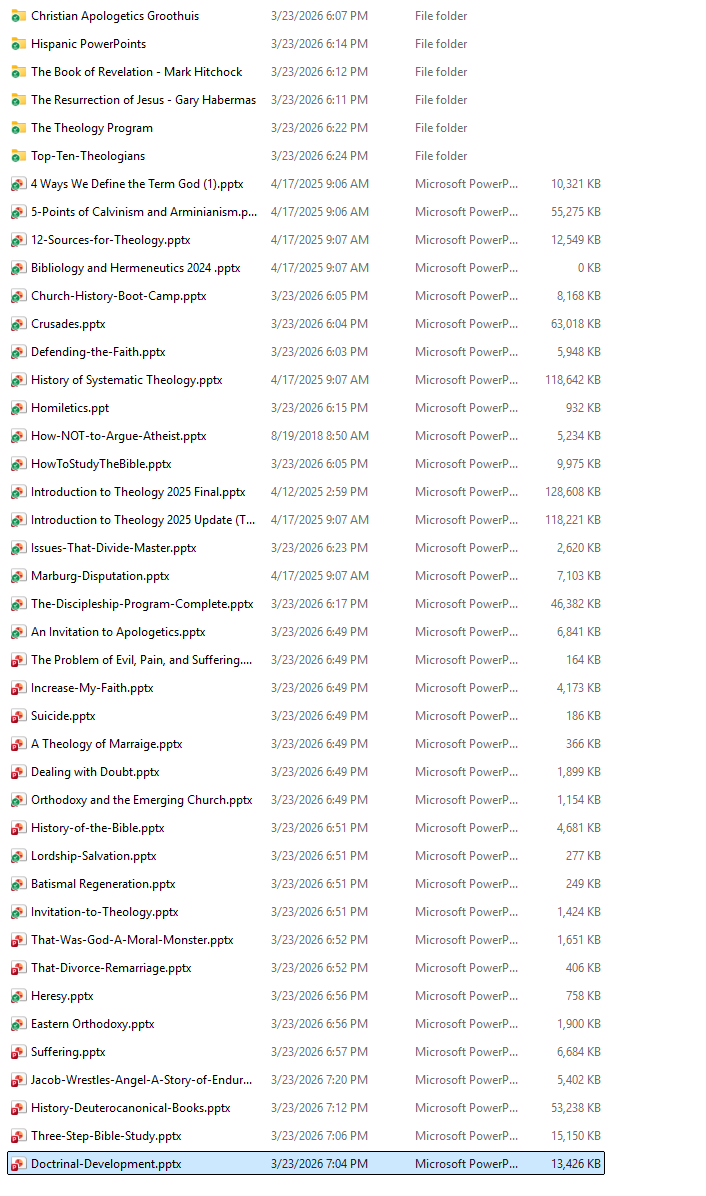Select the Three-Step-Bible-Study.pptx file
Viewport: 706px width, 1196px height.
click(x=105, y=1136)
